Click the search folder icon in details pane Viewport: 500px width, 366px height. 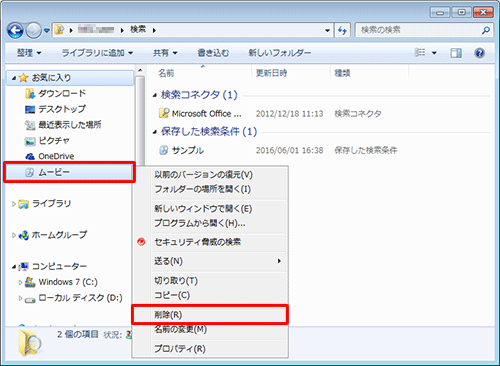tap(30, 342)
